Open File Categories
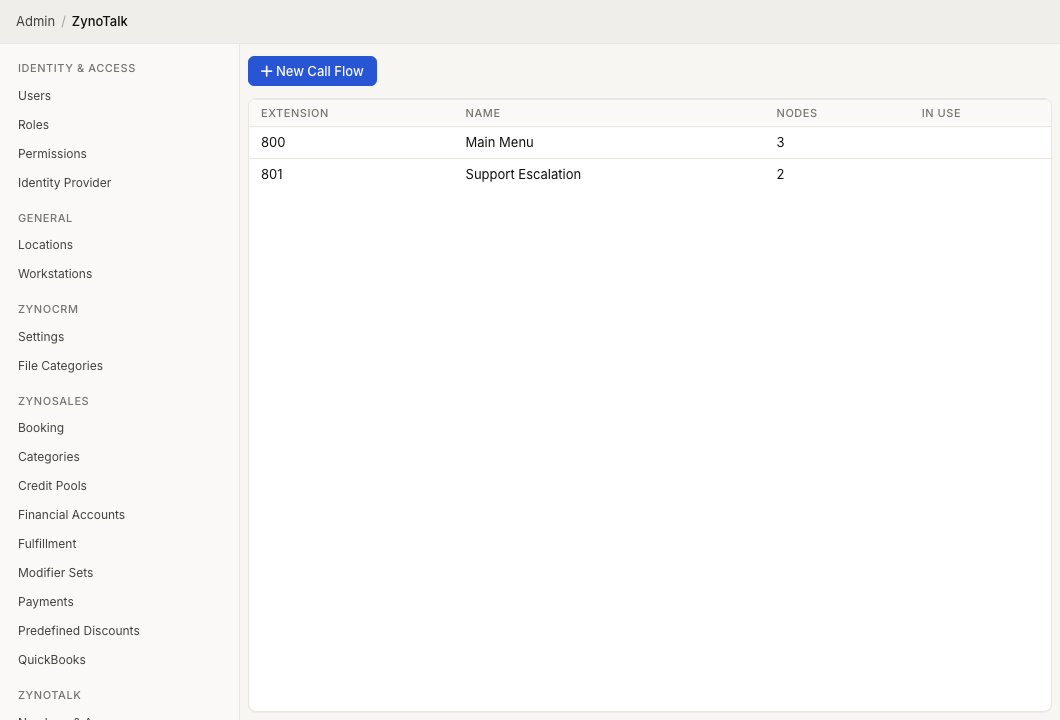Screen dimensions: 1060x720 point(60,366)
